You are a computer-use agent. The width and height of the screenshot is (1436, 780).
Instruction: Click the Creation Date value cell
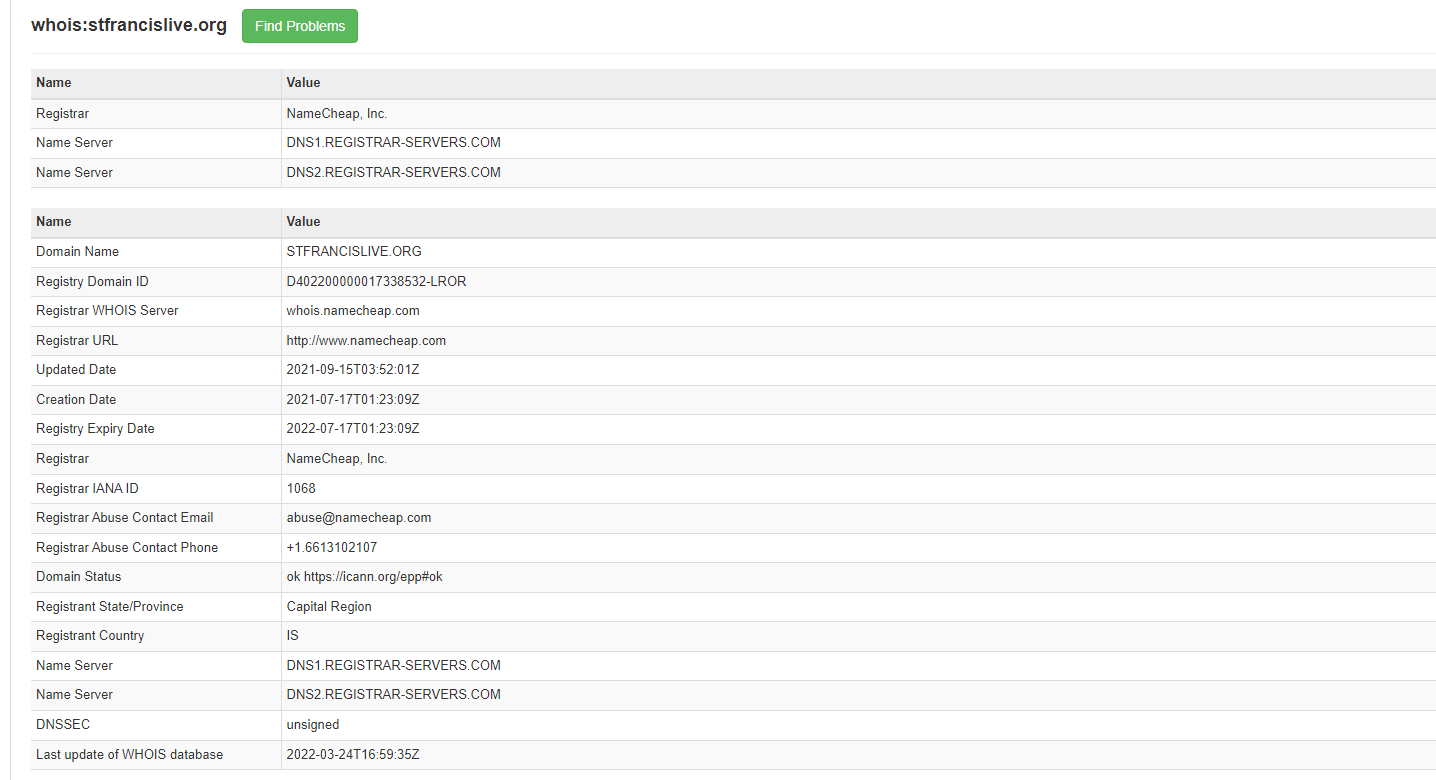tap(353, 400)
